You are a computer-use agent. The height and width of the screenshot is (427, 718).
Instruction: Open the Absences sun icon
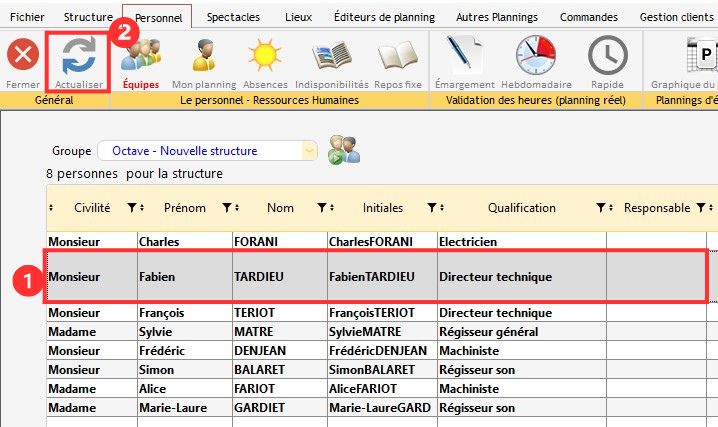pos(266,56)
